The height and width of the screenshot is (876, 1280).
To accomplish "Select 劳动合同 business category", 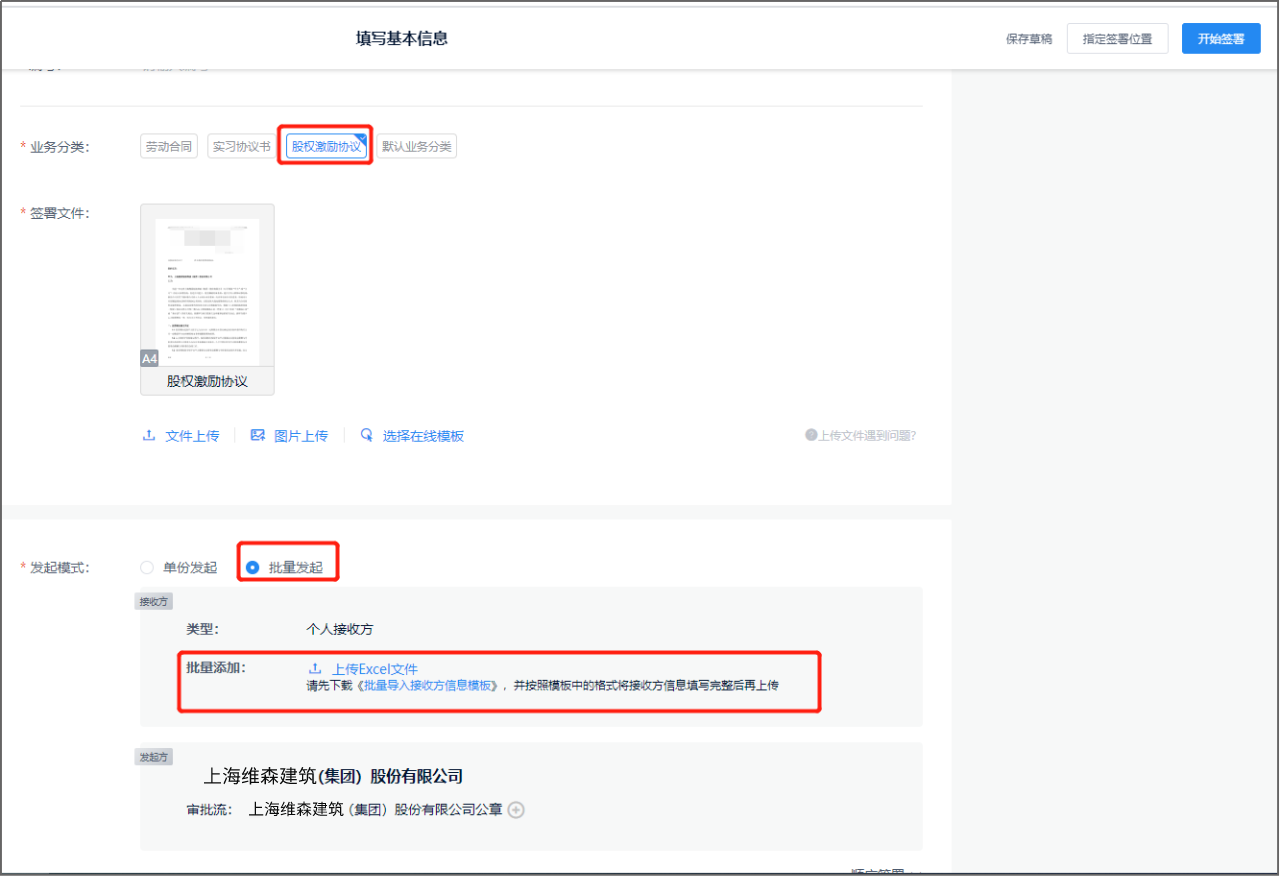I will [169, 146].
